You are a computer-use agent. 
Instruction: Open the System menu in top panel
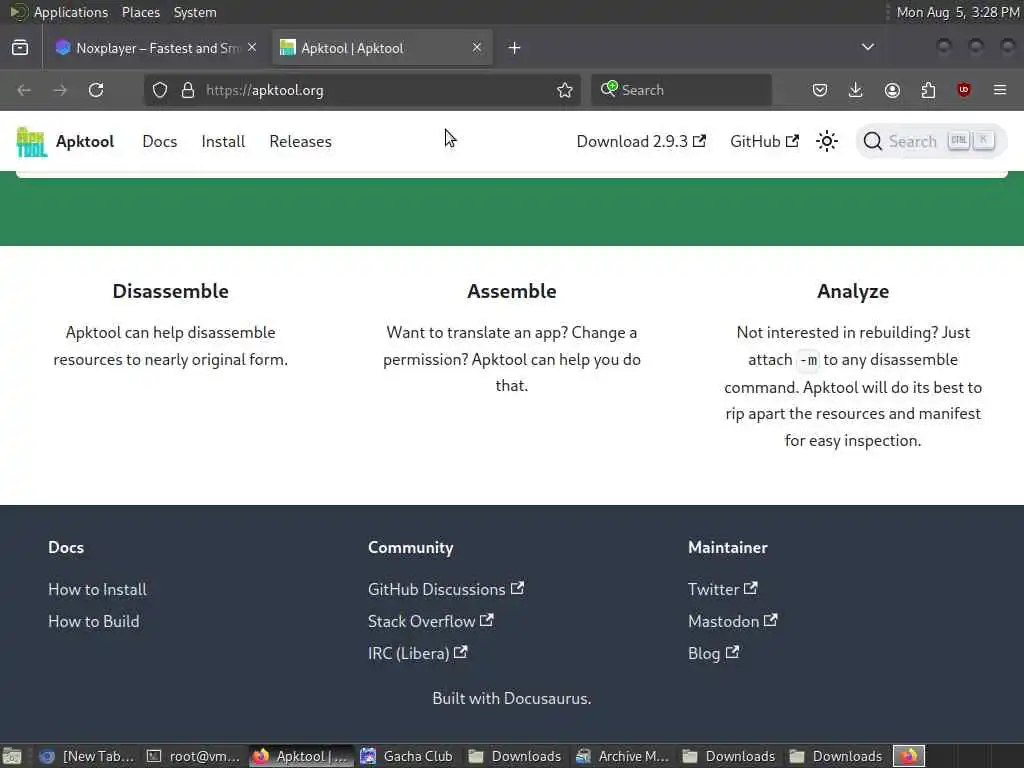coord(195,12)
